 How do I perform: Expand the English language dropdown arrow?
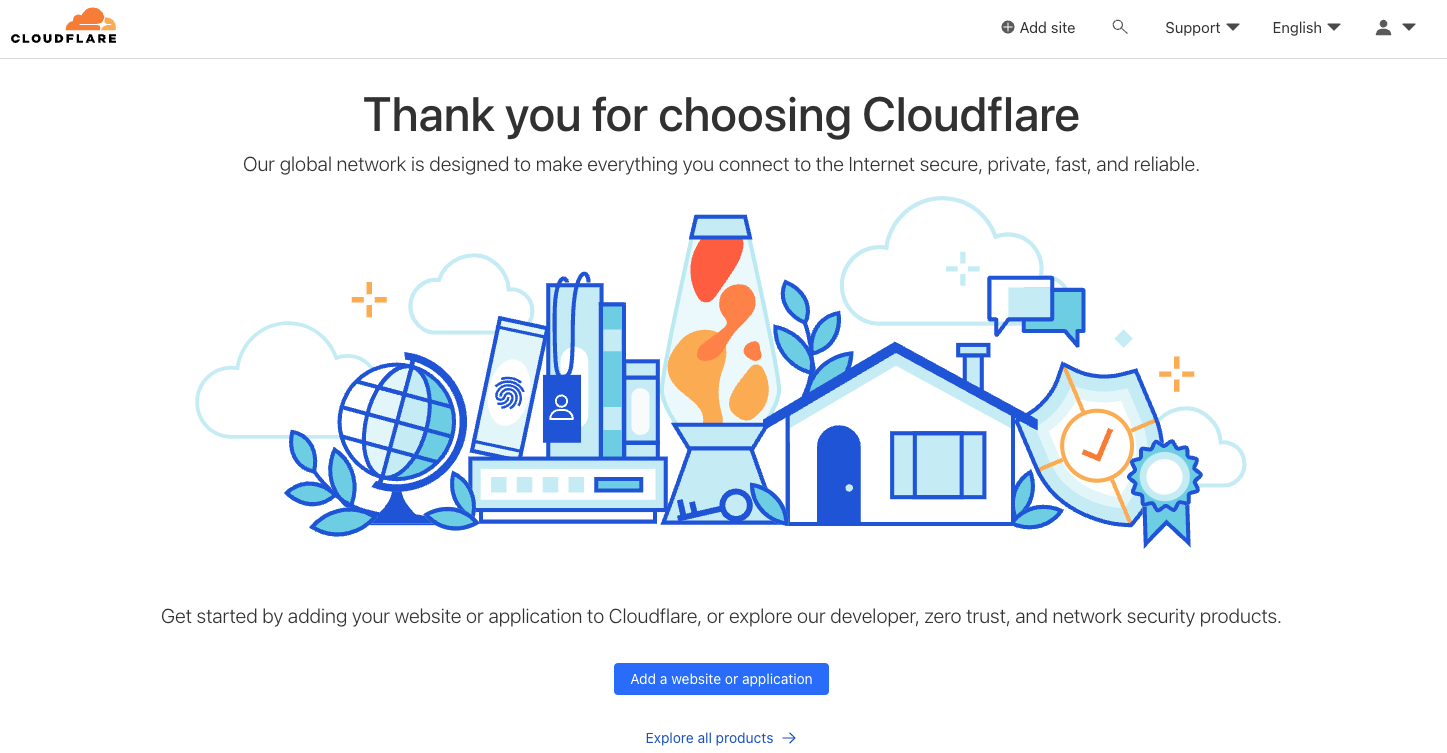[1334, 28]
